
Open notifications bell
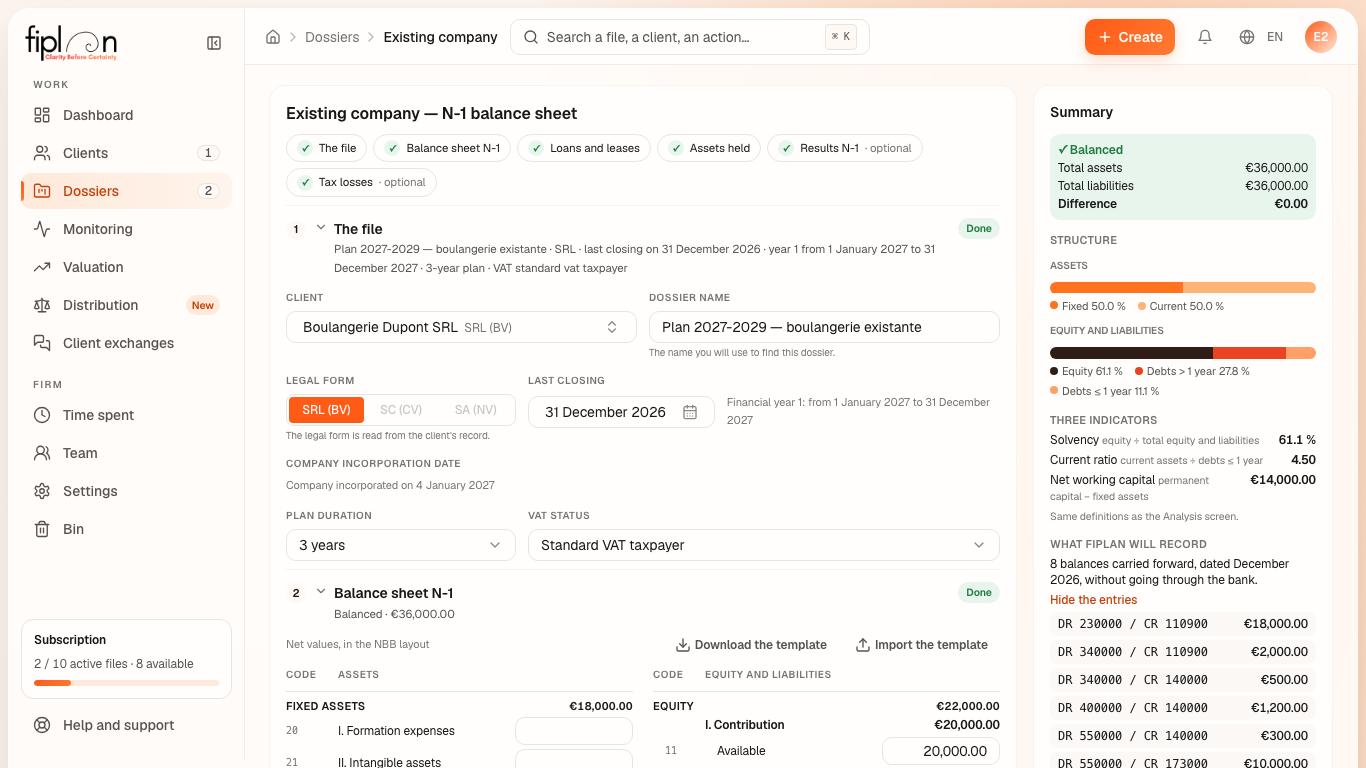coord(1205,37)
